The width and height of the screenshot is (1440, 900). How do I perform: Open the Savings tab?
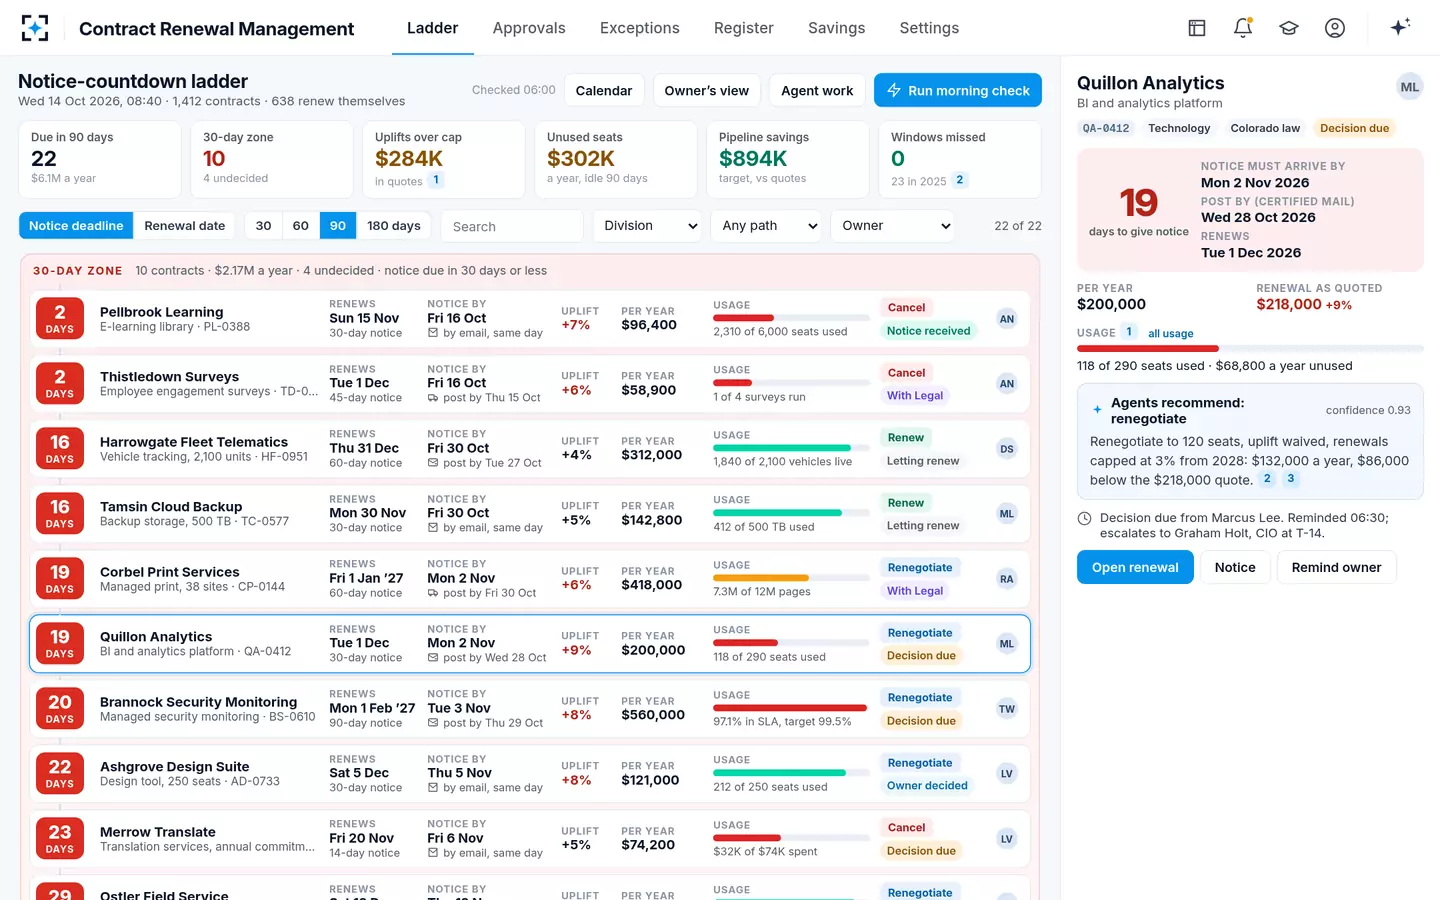click(837, 28)
